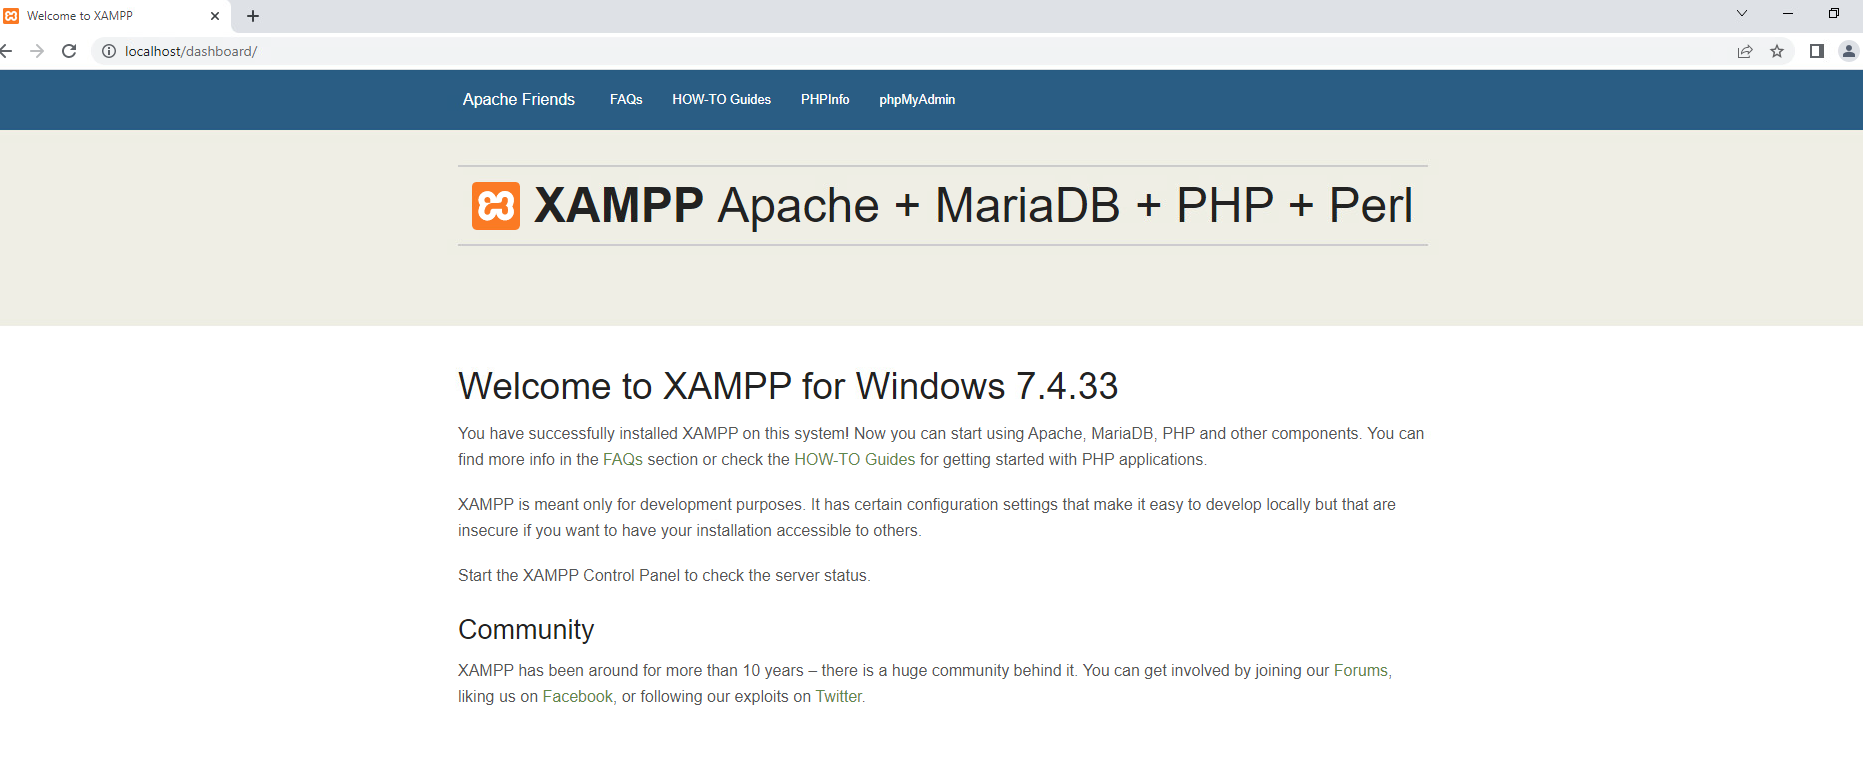Click the browser forward arrow

[x=37, y=51]
